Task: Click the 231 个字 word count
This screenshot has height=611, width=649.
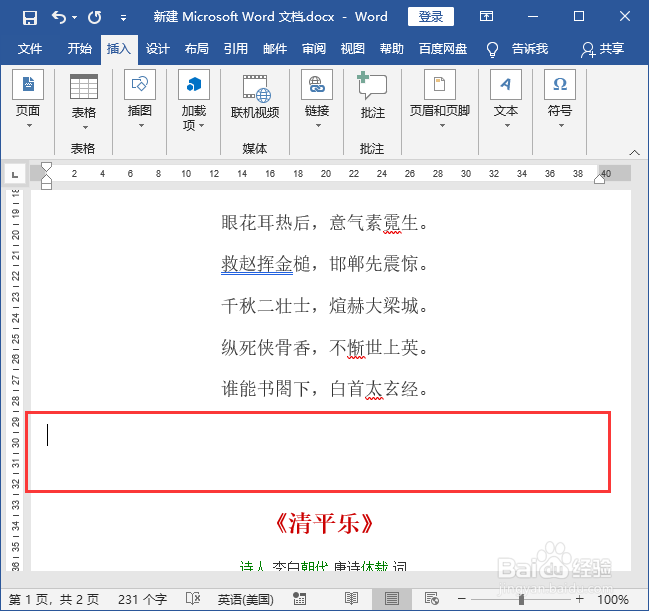Action: tap(142, 599)
